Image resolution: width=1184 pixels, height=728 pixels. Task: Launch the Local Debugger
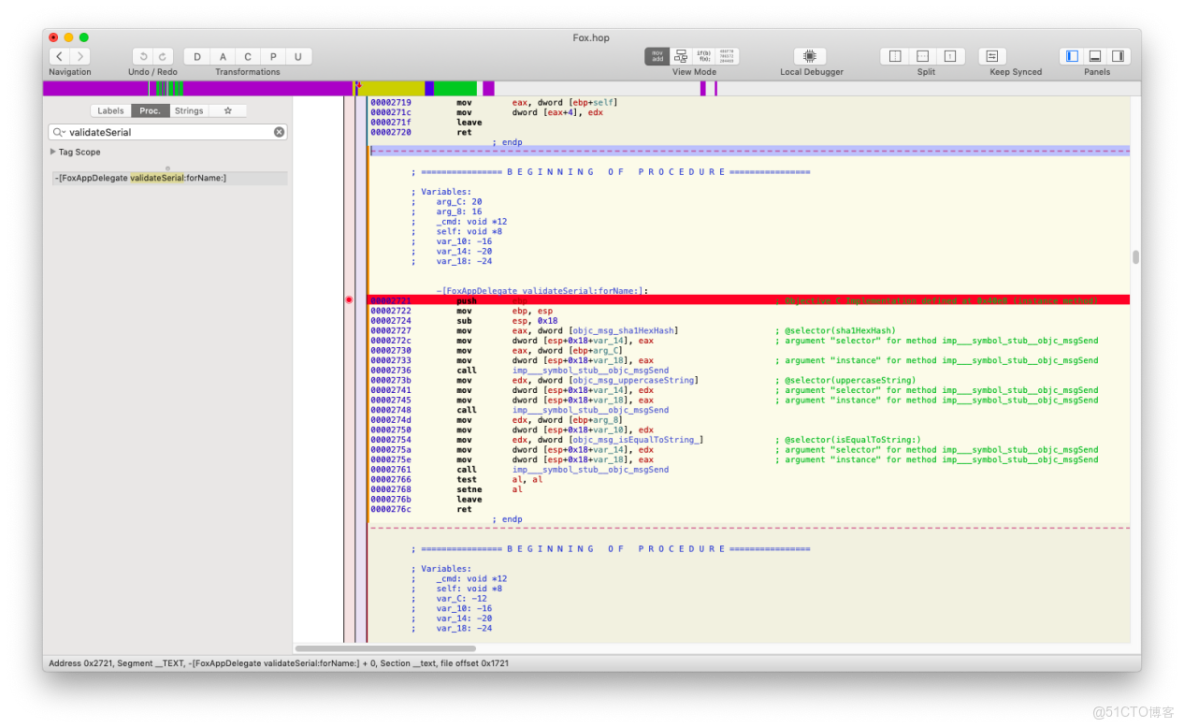810,56
